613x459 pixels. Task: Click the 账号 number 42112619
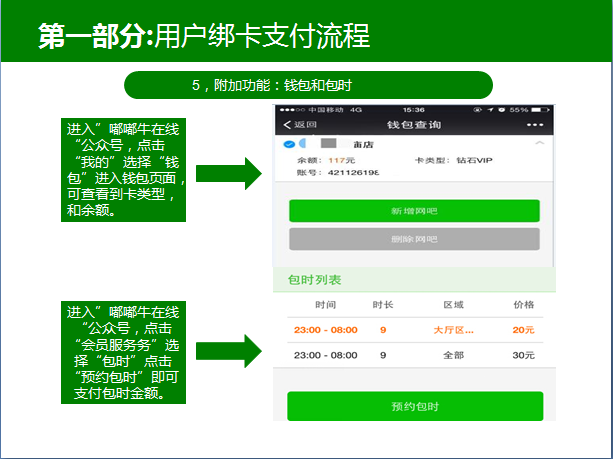click(x=353, y=172)
